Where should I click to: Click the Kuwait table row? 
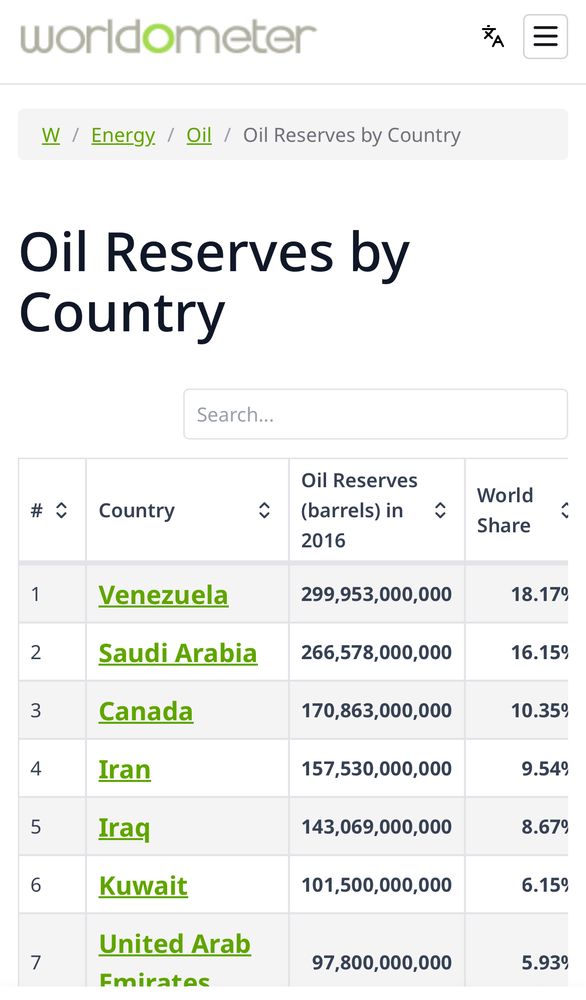click(x=143, y=884)
